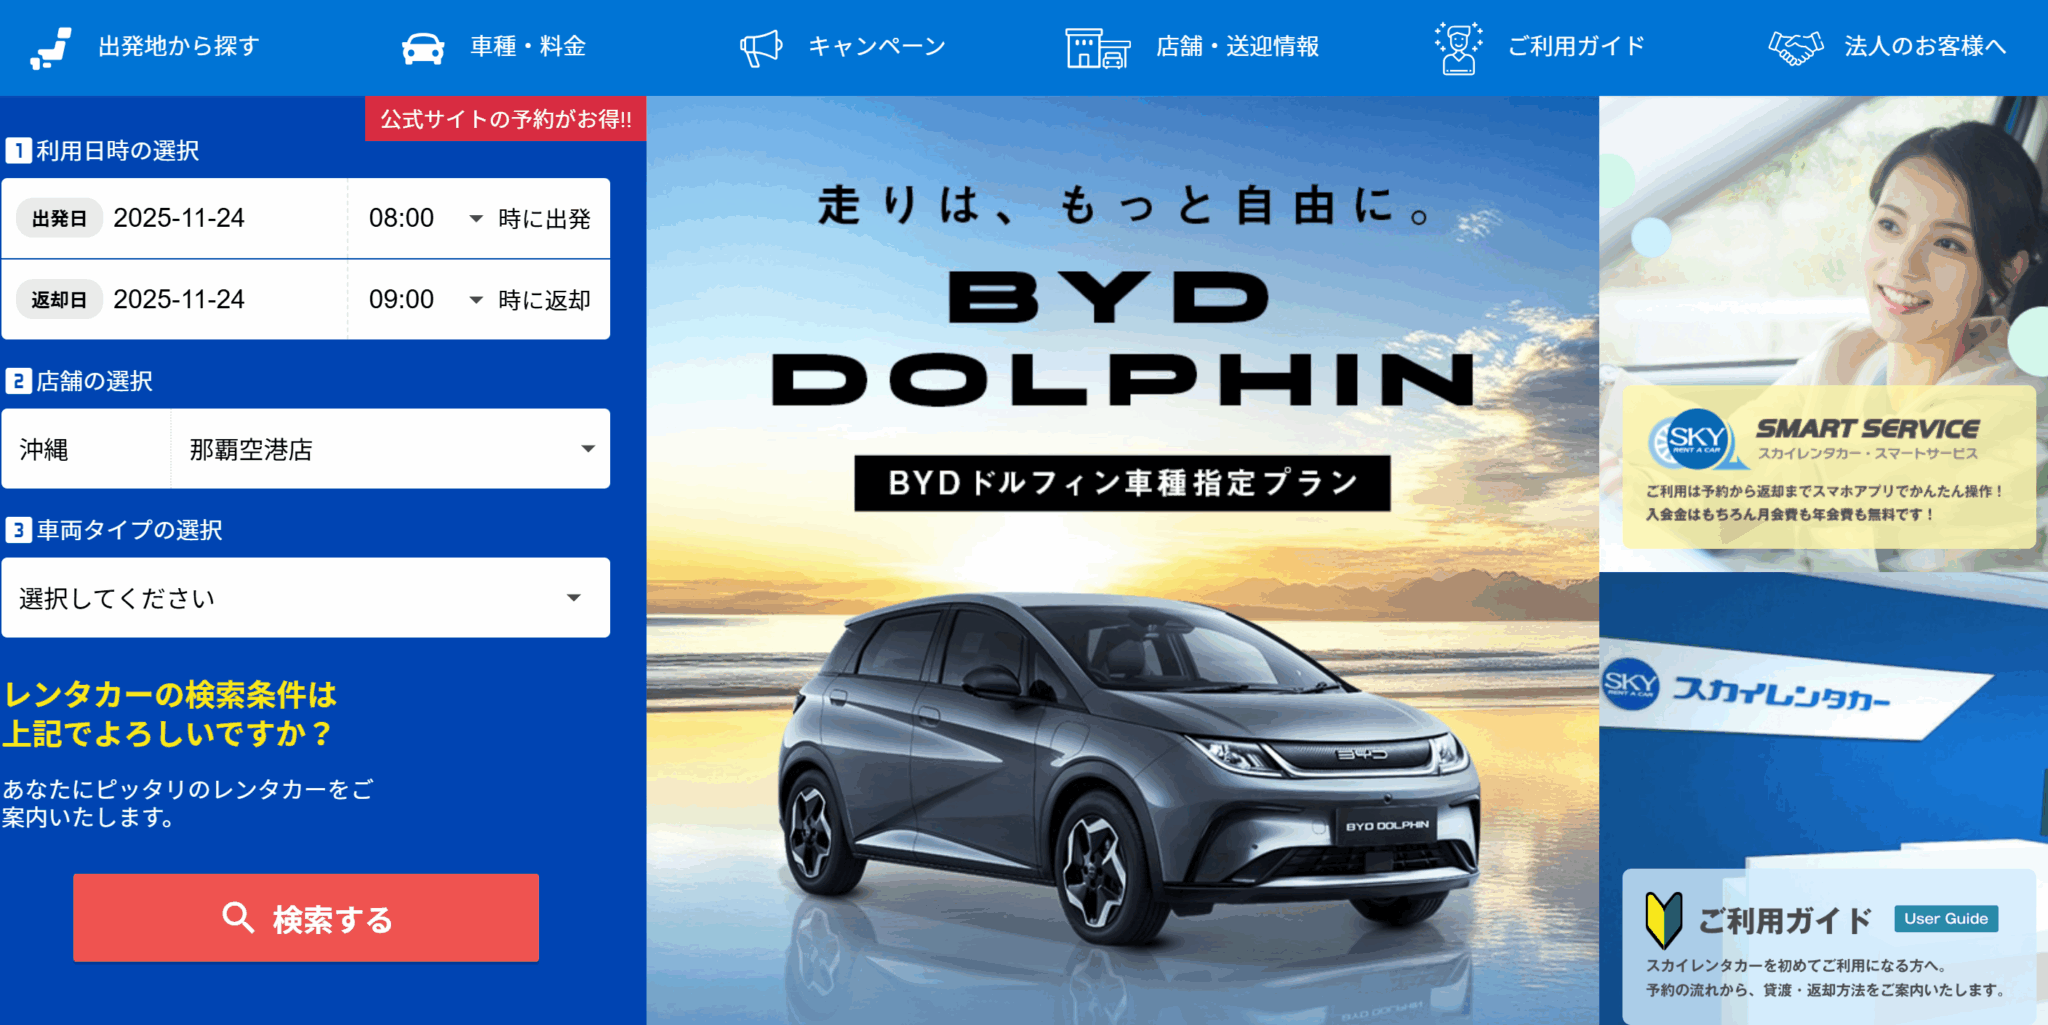Click the staff person icon for ご利用ガイド

tap(1459, 47)
